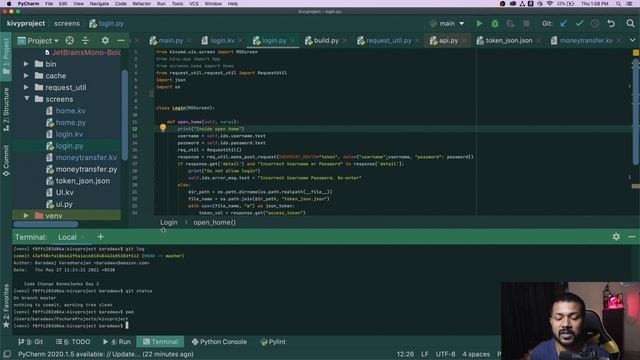640x360 pixels.
Task: Open the Project side tool tab
Action: pos(6,56)
